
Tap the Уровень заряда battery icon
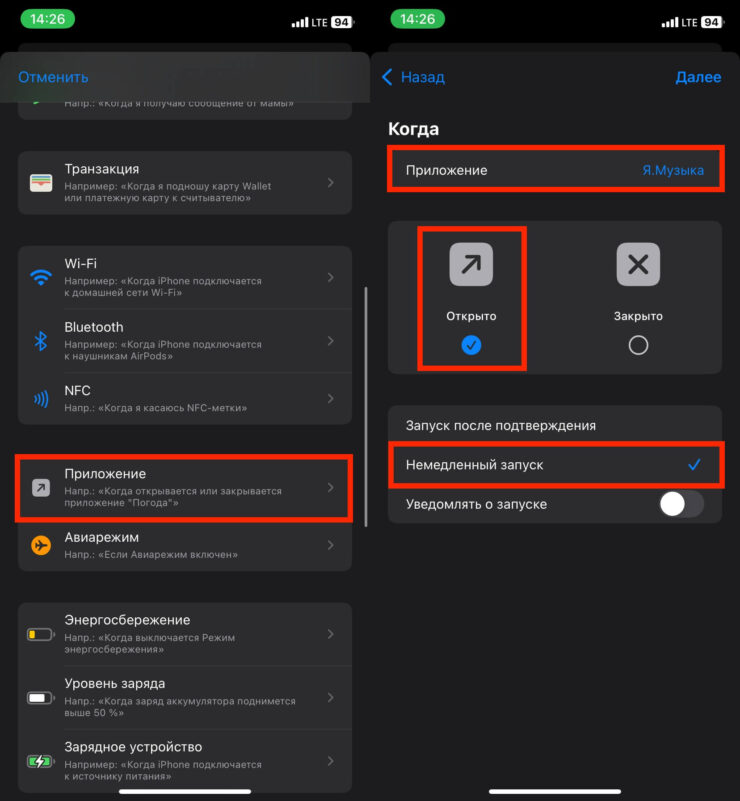[x=41, y=697]
